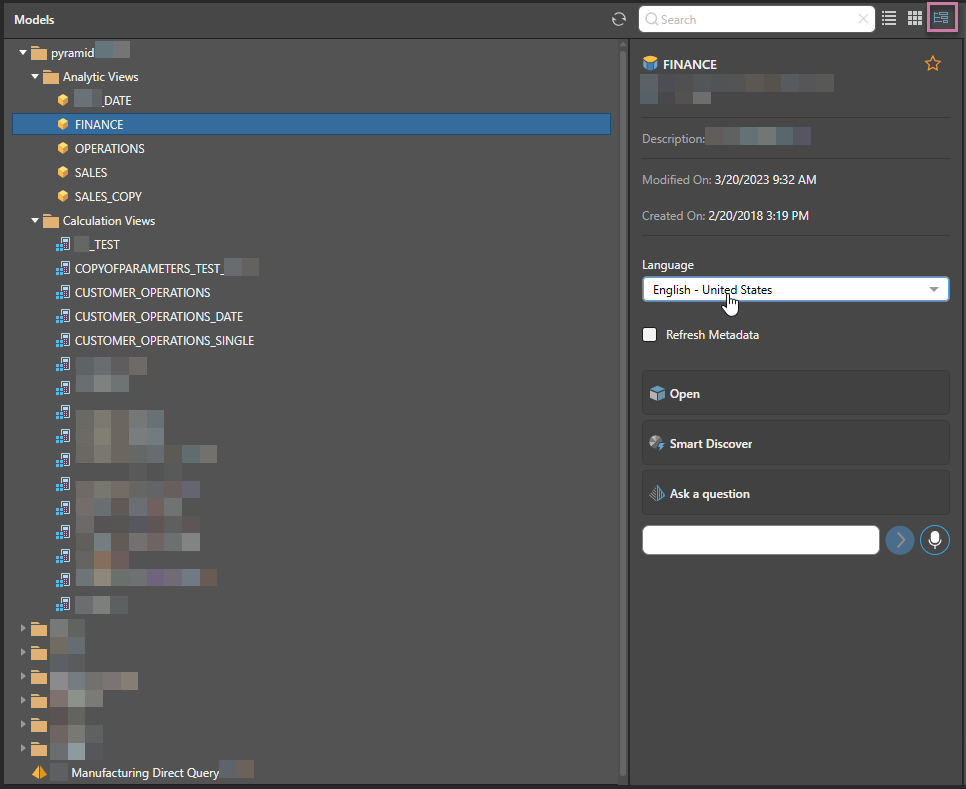
Task: Click the Ask a question button
Action: click(795, 493)
